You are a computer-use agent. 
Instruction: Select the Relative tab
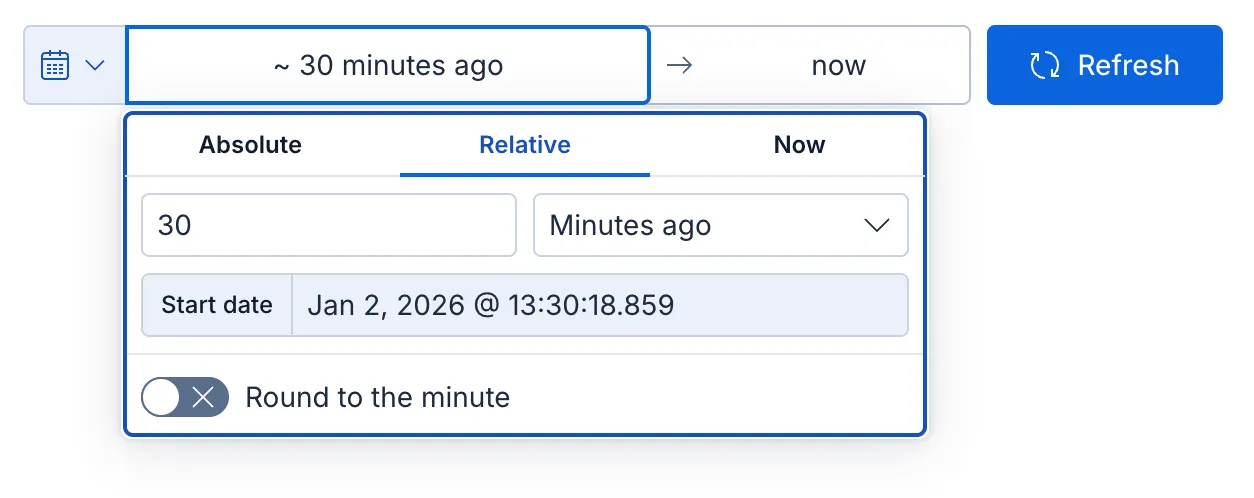525,145
